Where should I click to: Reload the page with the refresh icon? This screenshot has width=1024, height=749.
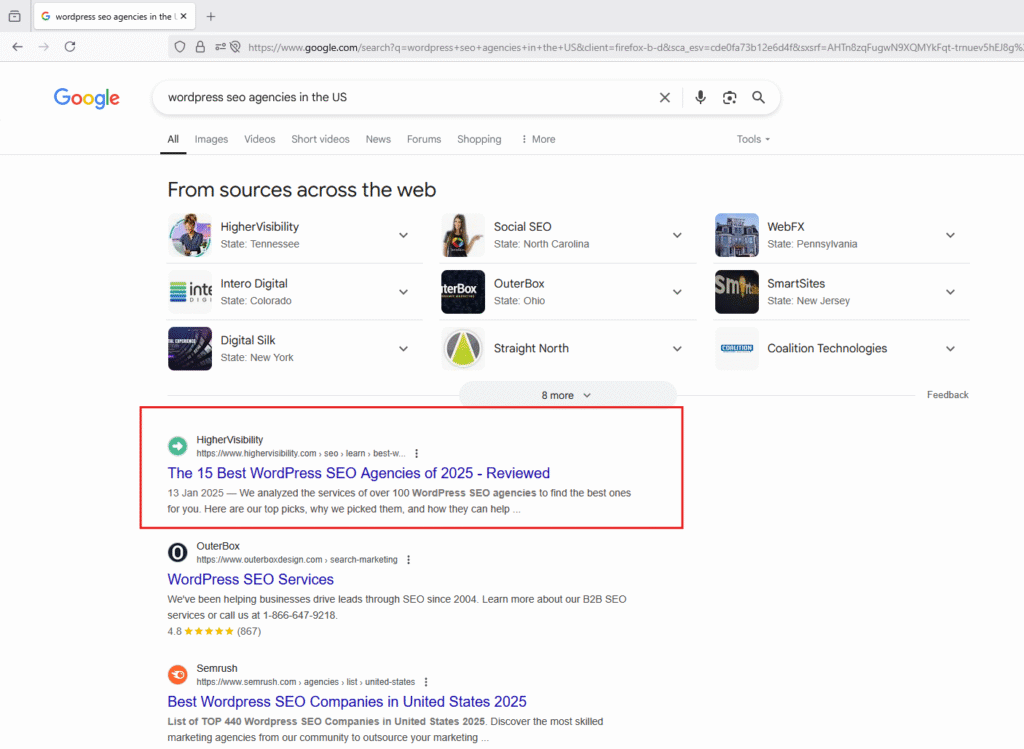click(70, 47)
